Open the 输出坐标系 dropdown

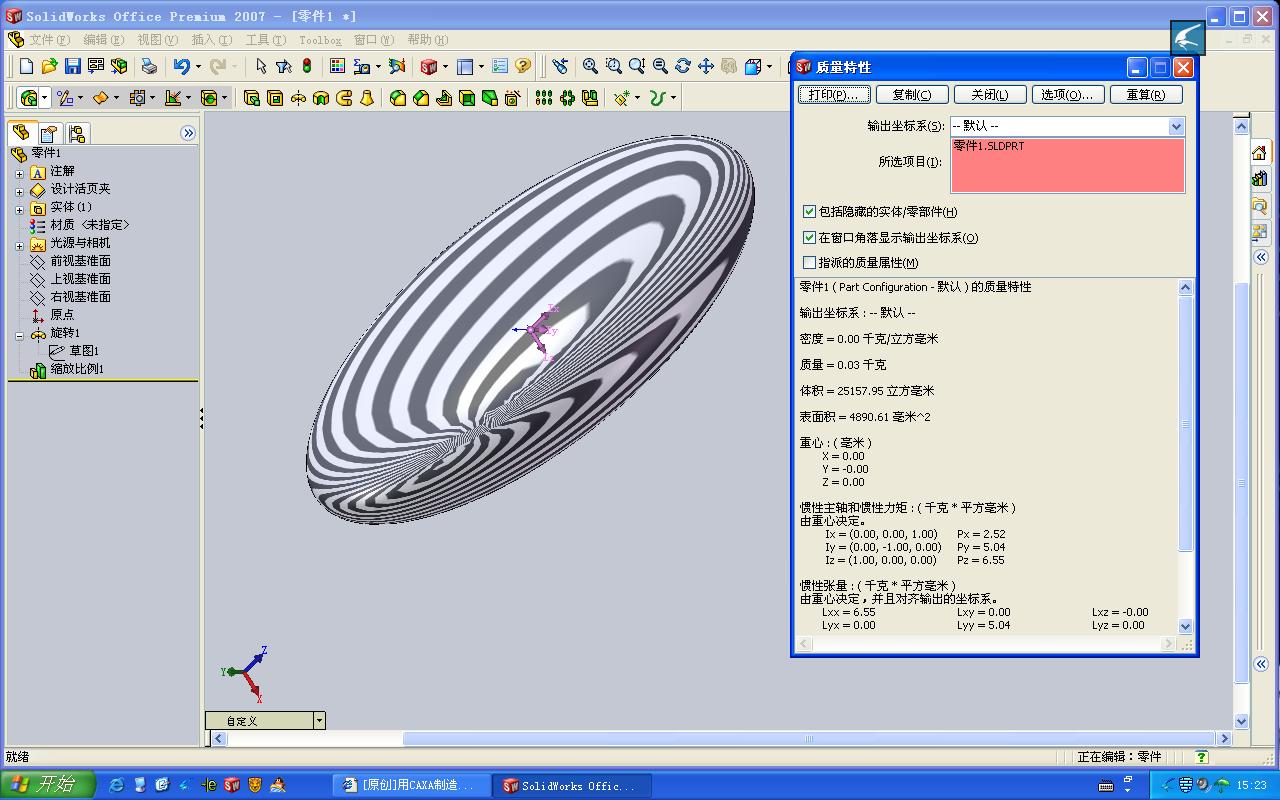[x=1176, y=126]
